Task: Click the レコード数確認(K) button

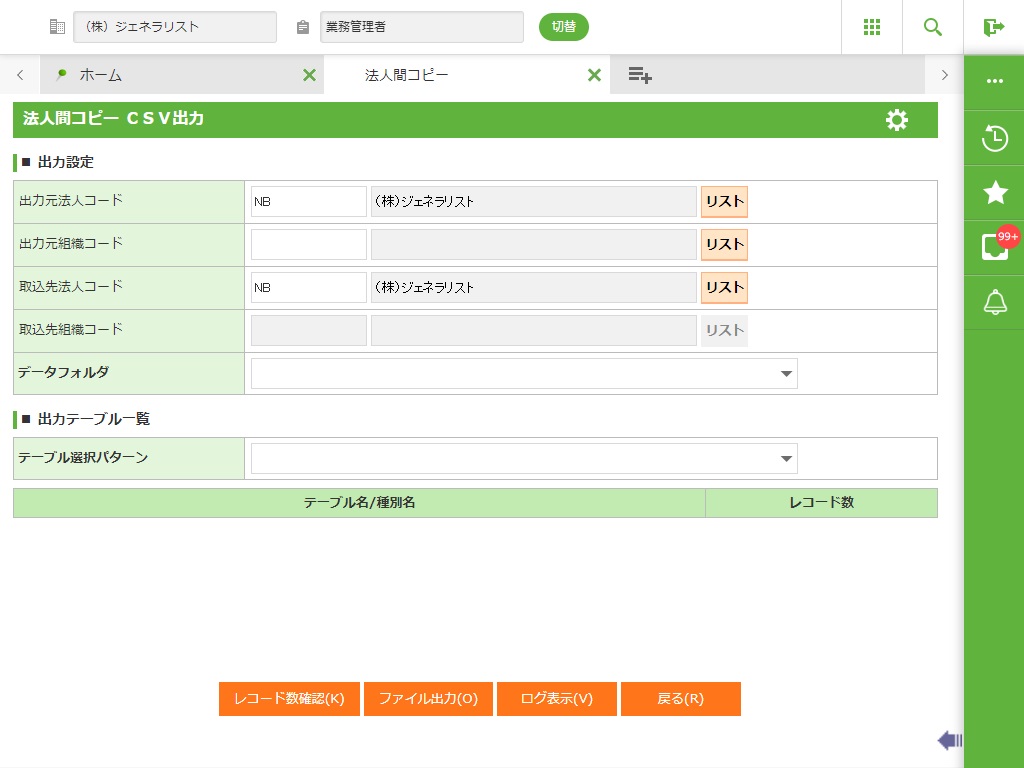Action: click(289, 699)
